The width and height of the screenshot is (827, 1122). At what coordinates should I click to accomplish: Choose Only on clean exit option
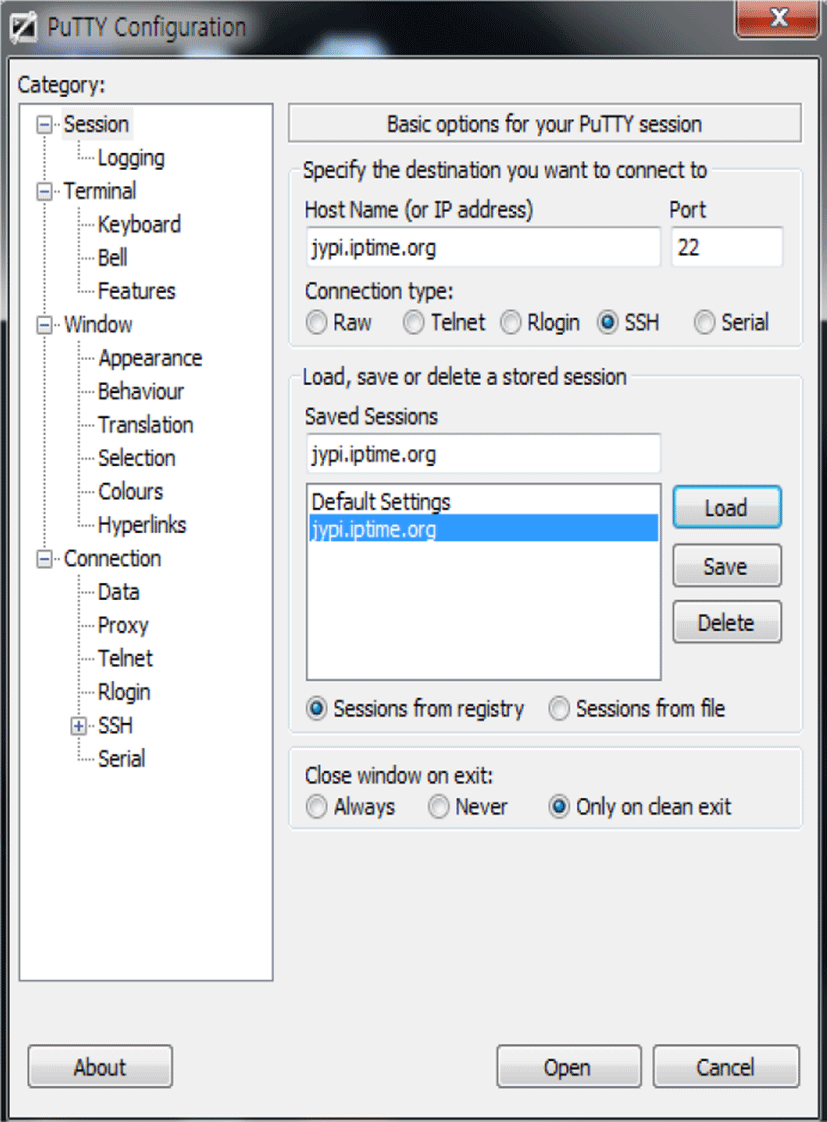pos(559,807)
